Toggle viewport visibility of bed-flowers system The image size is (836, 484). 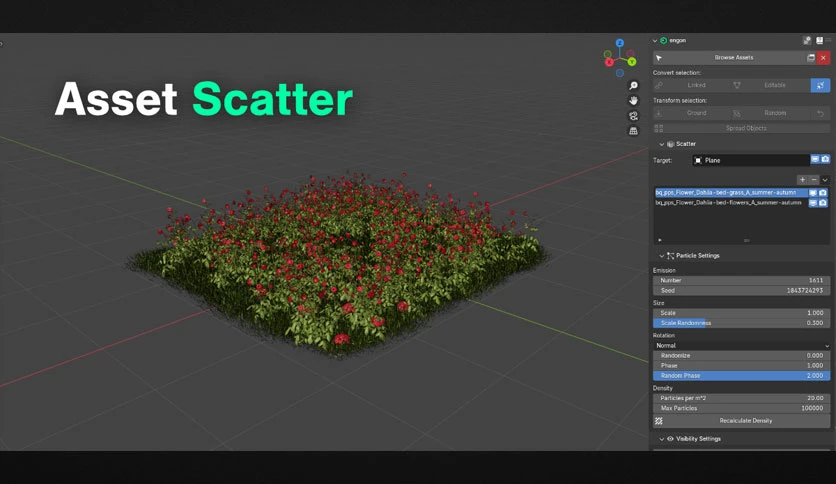point(813,203)
